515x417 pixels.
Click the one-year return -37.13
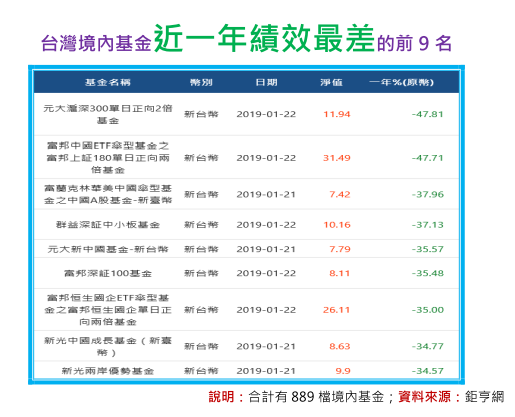pos(427,225)
